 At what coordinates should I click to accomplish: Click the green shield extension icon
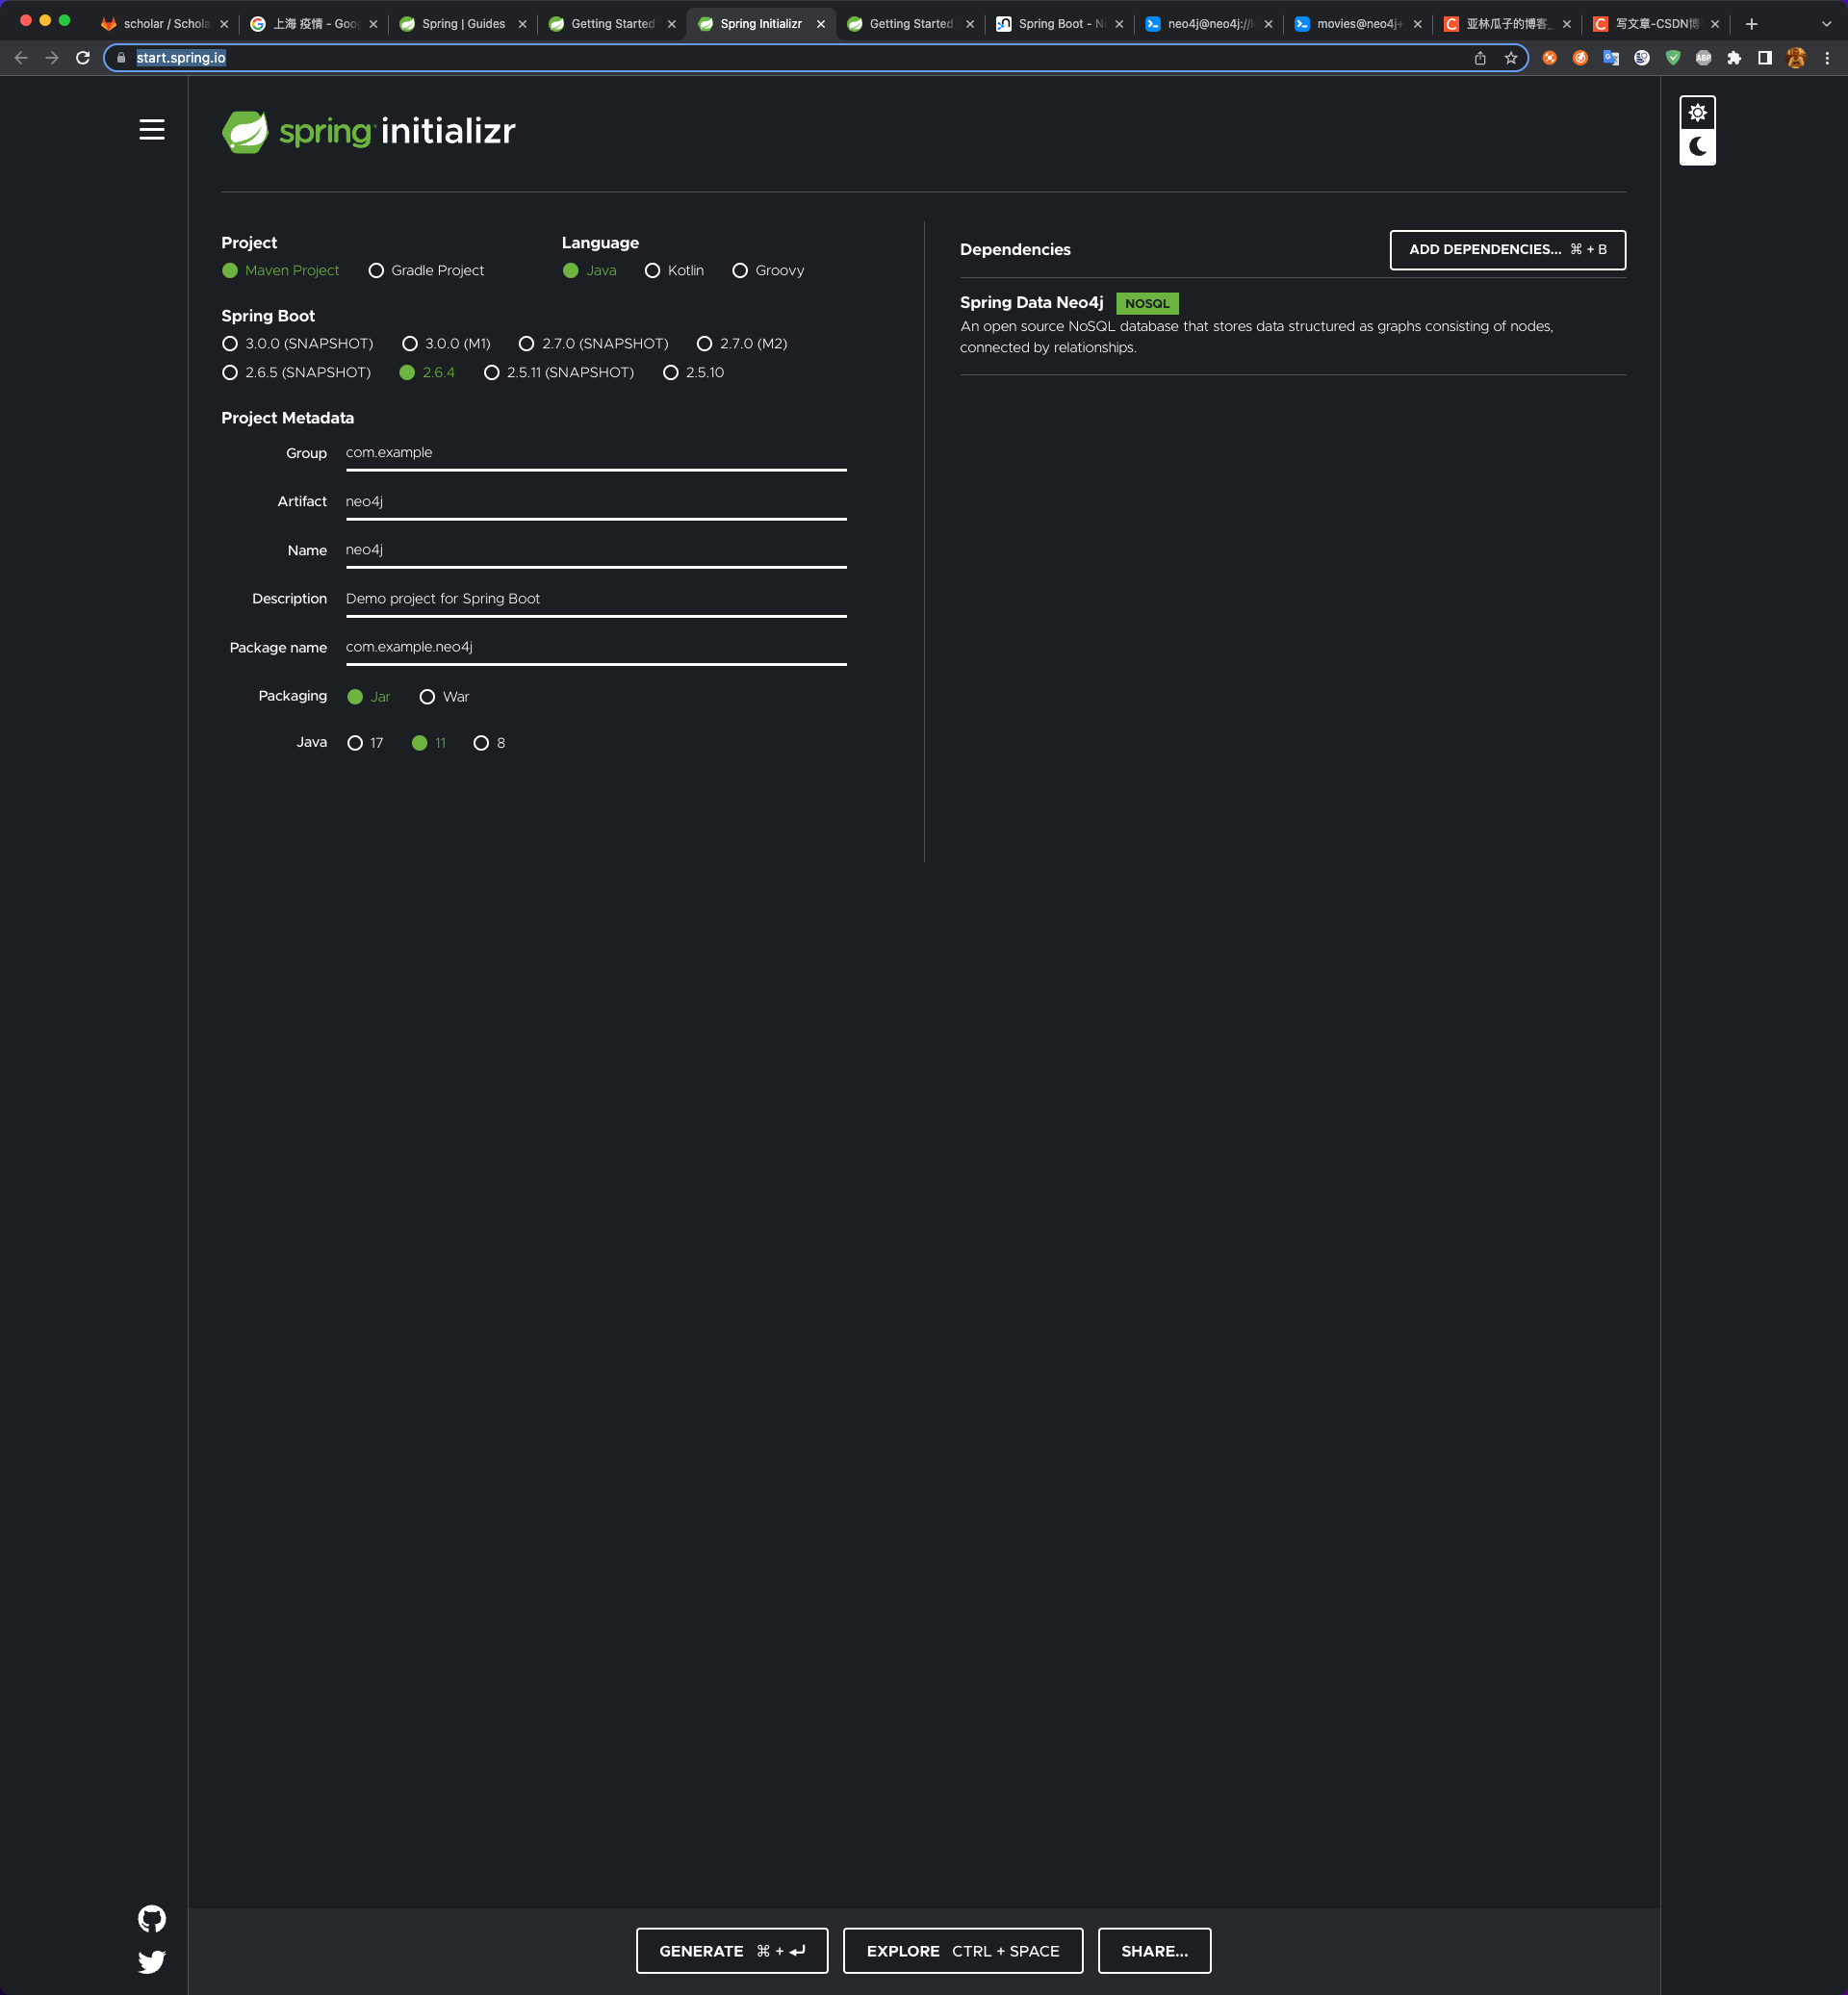click(1673, 58)
